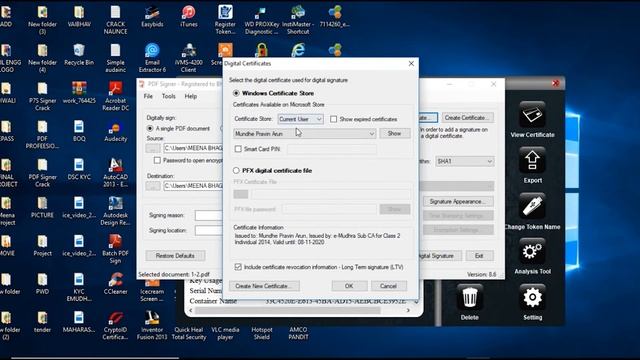640x360 pixels.
Task: Open Analysis Tool in token manager
Action: point(532,257)
